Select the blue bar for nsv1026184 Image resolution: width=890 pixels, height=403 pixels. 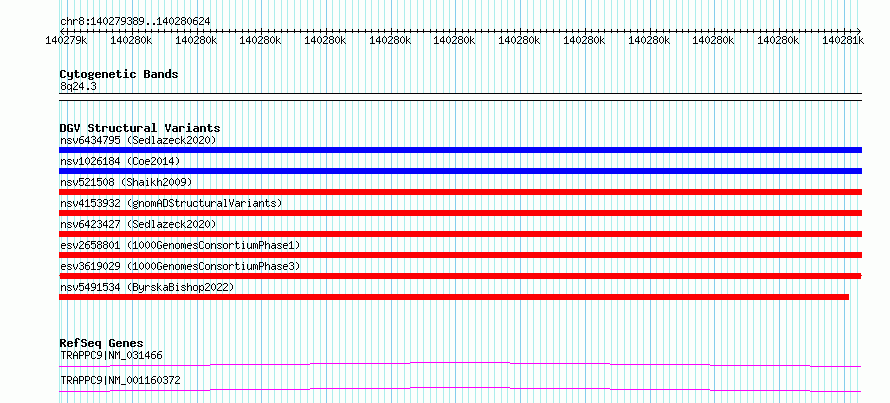pyautogui.click(x=460, y=171)
